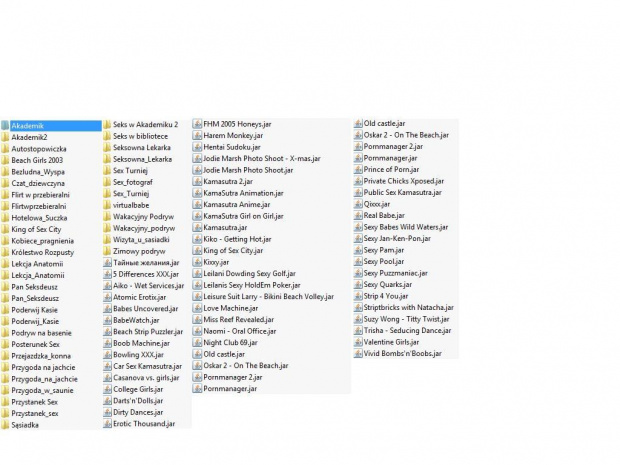Click the folder icon next to Autostopowiczka
The height and width of the screenshot is (465, 620).
(5, 149)
